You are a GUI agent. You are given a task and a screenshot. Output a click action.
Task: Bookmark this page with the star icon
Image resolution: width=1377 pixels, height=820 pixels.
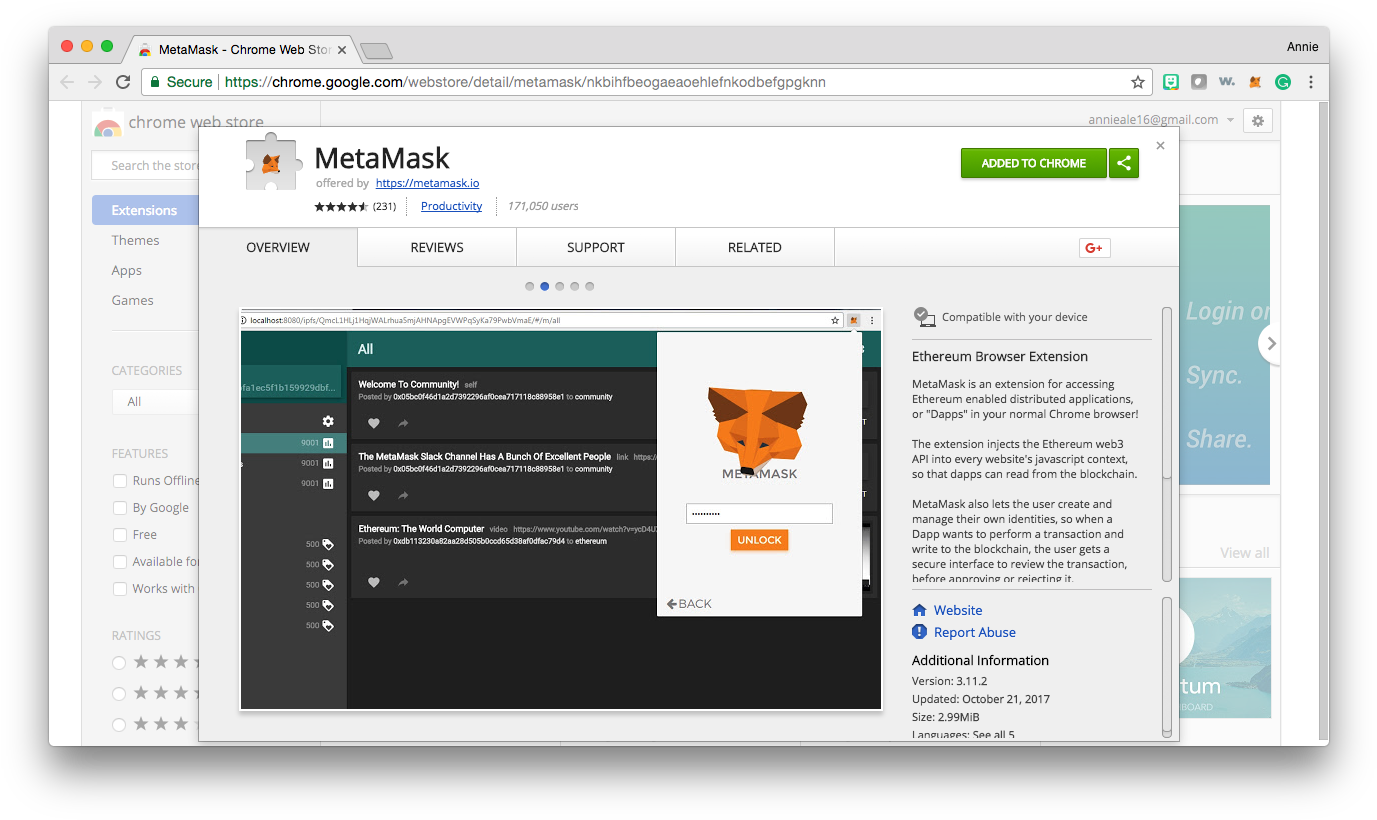tap(1137, 82)
